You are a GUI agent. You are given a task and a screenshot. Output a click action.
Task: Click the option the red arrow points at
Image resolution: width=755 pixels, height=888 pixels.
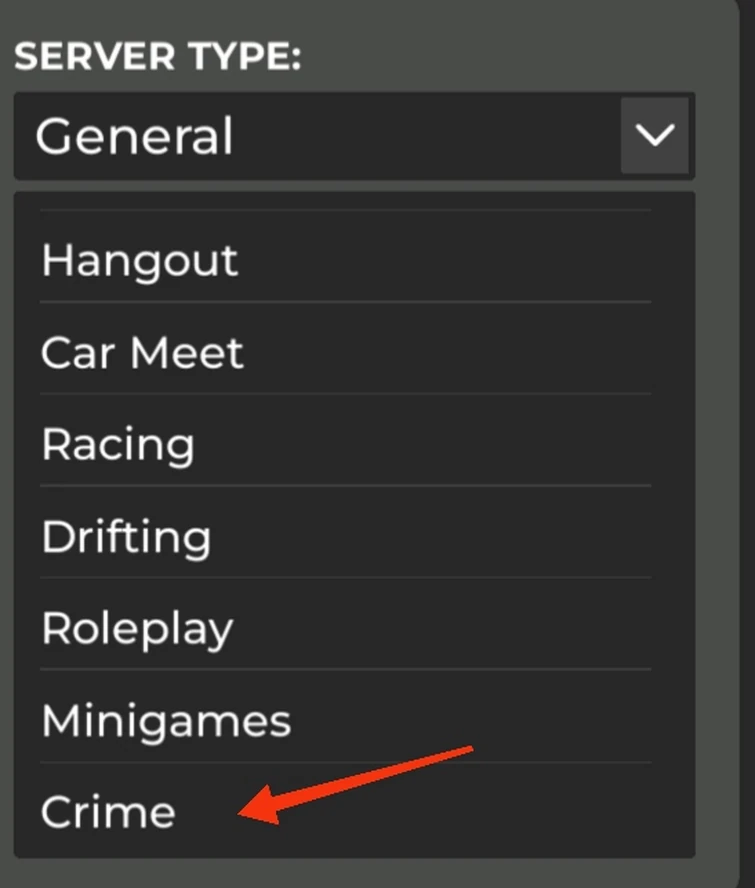click(108, 812)
